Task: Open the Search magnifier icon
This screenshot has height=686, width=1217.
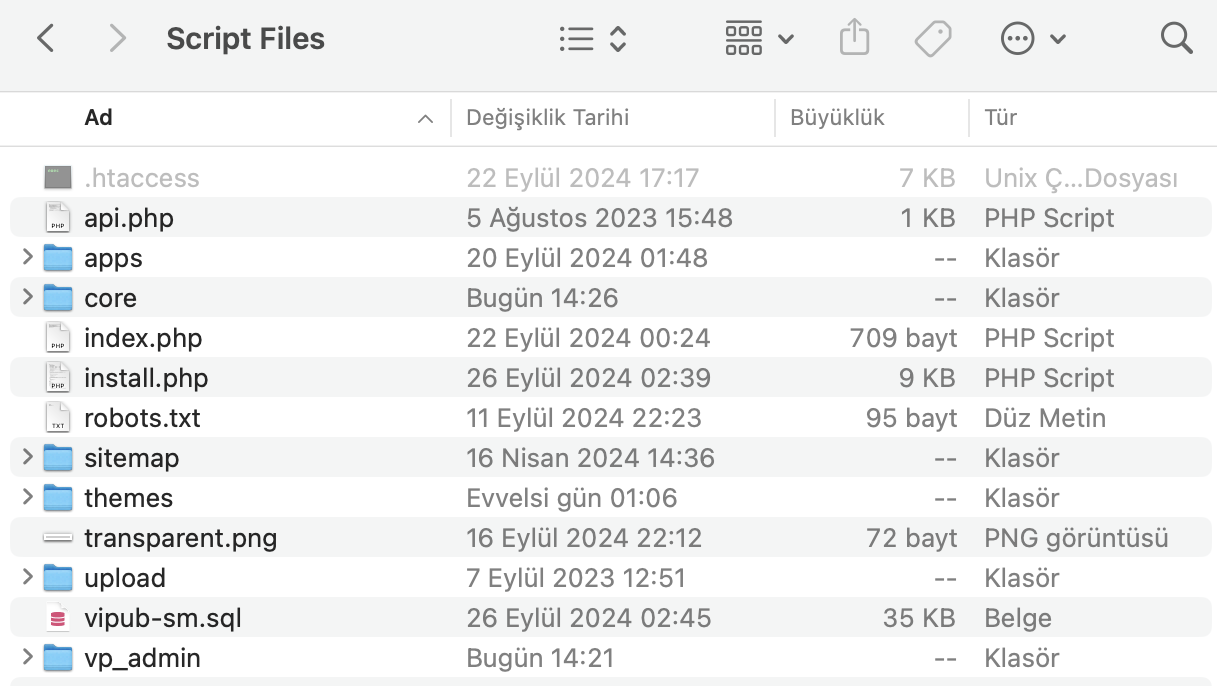Action: coord(1176,39)
